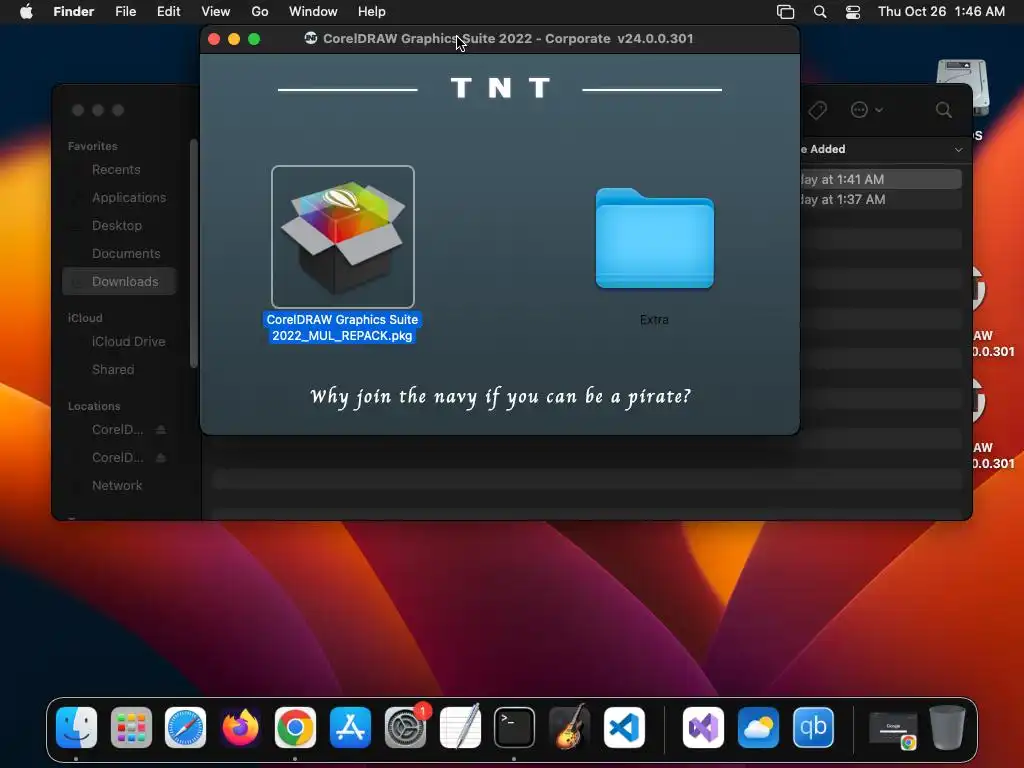Select first CorelD... location in Finder sidebar
This screenshot has height=768, width=1024.
(x=117, y=430)
